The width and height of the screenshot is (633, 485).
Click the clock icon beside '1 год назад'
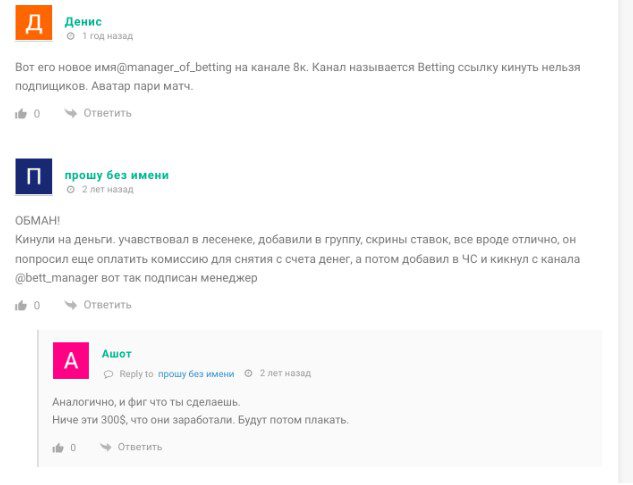70,36
